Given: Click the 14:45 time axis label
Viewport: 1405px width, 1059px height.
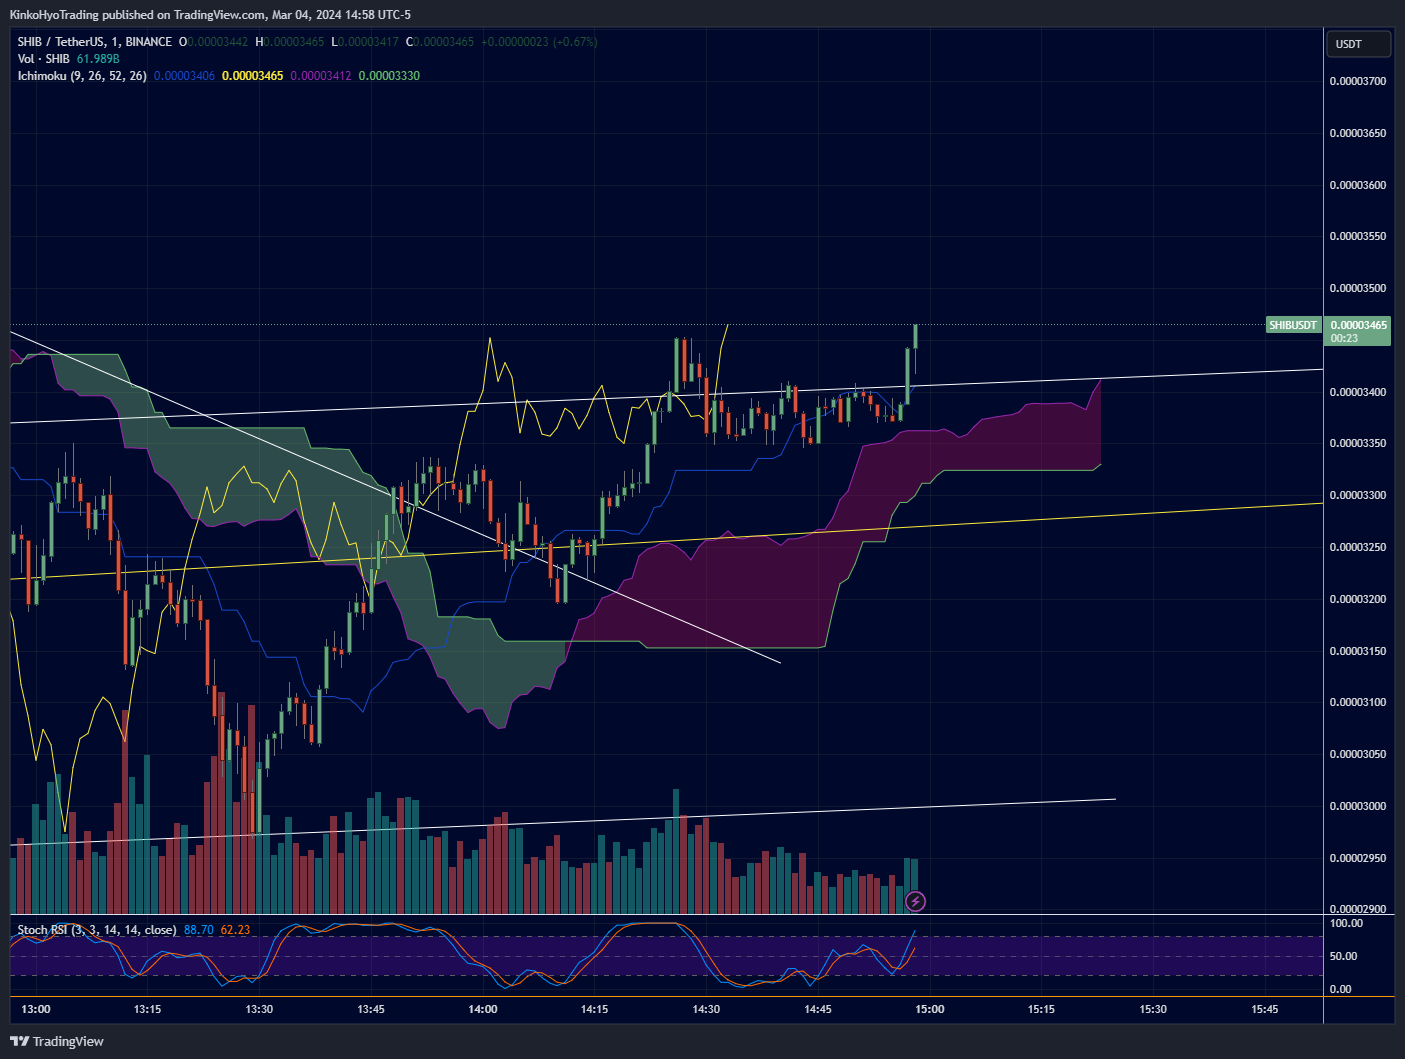Looking at the screenshot, I should tap(818, 1009).
